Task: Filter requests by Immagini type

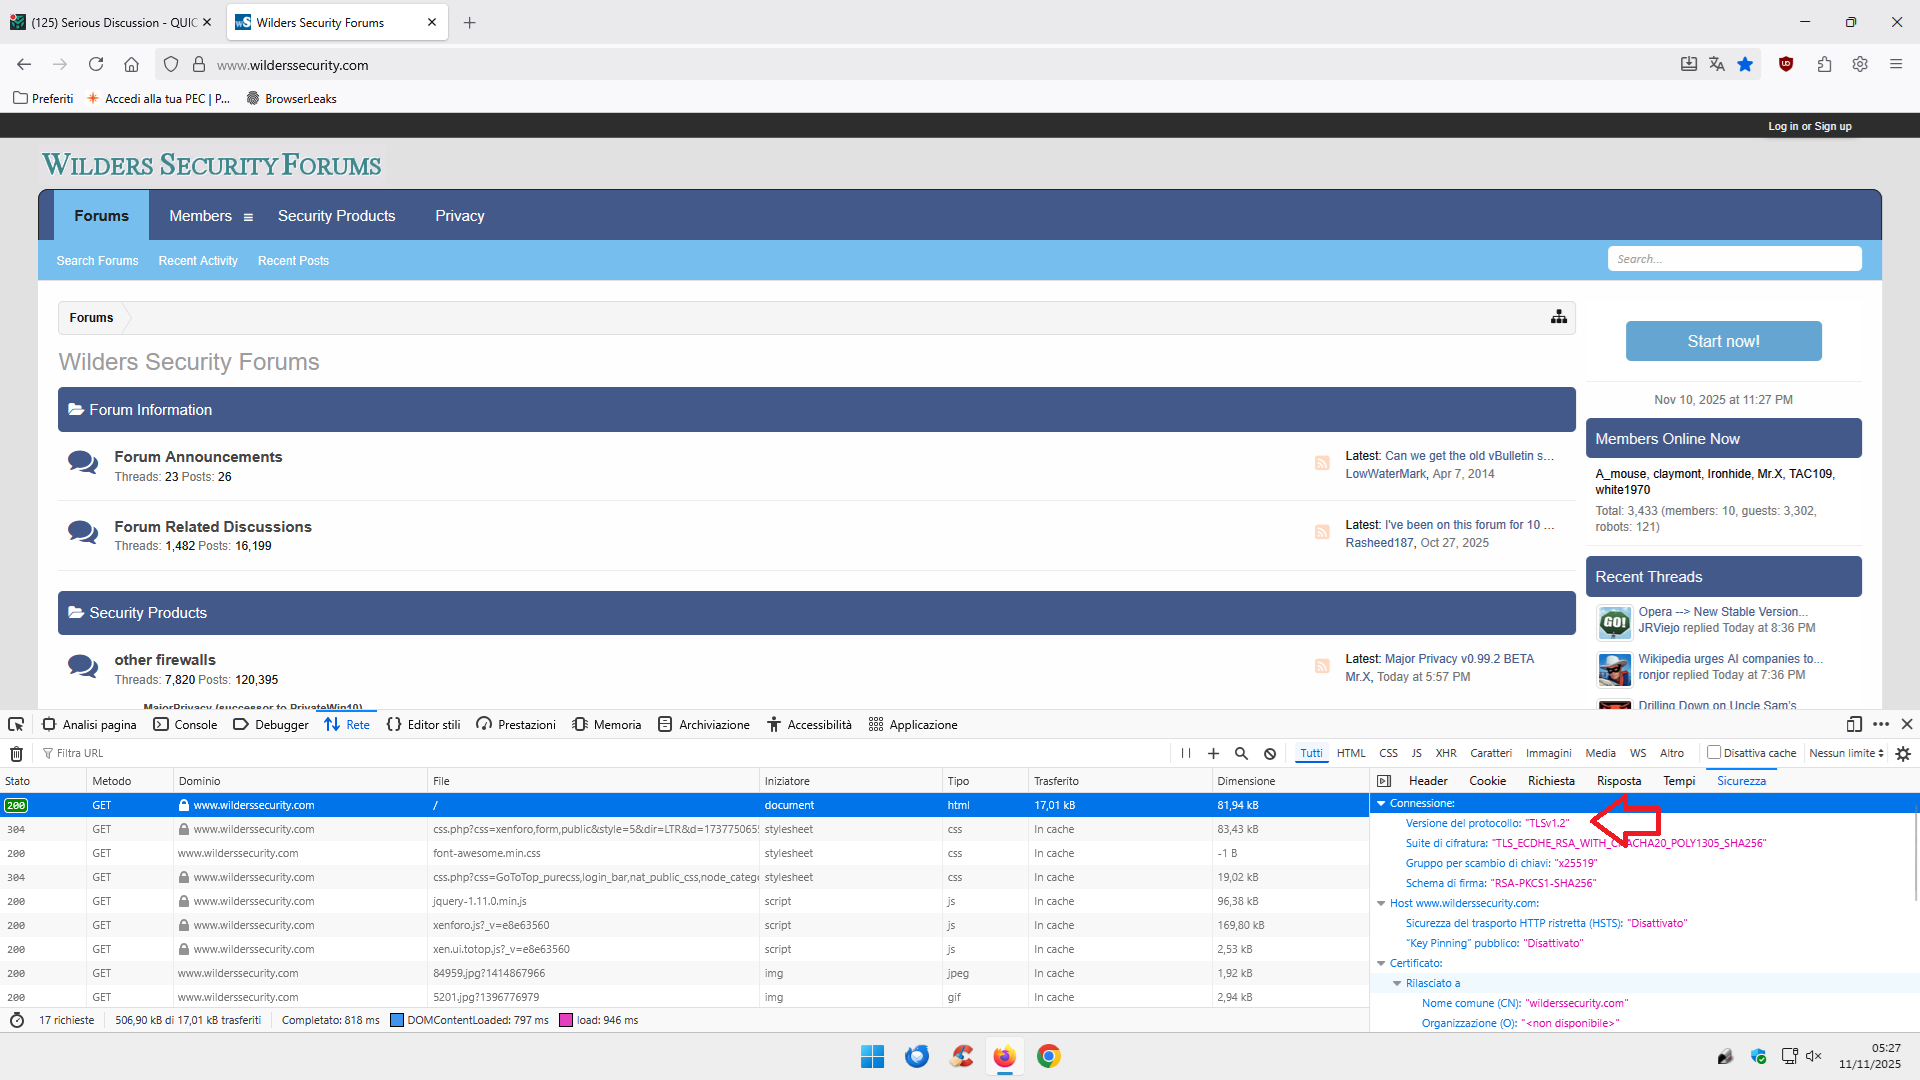Action: pos(1548,754)
